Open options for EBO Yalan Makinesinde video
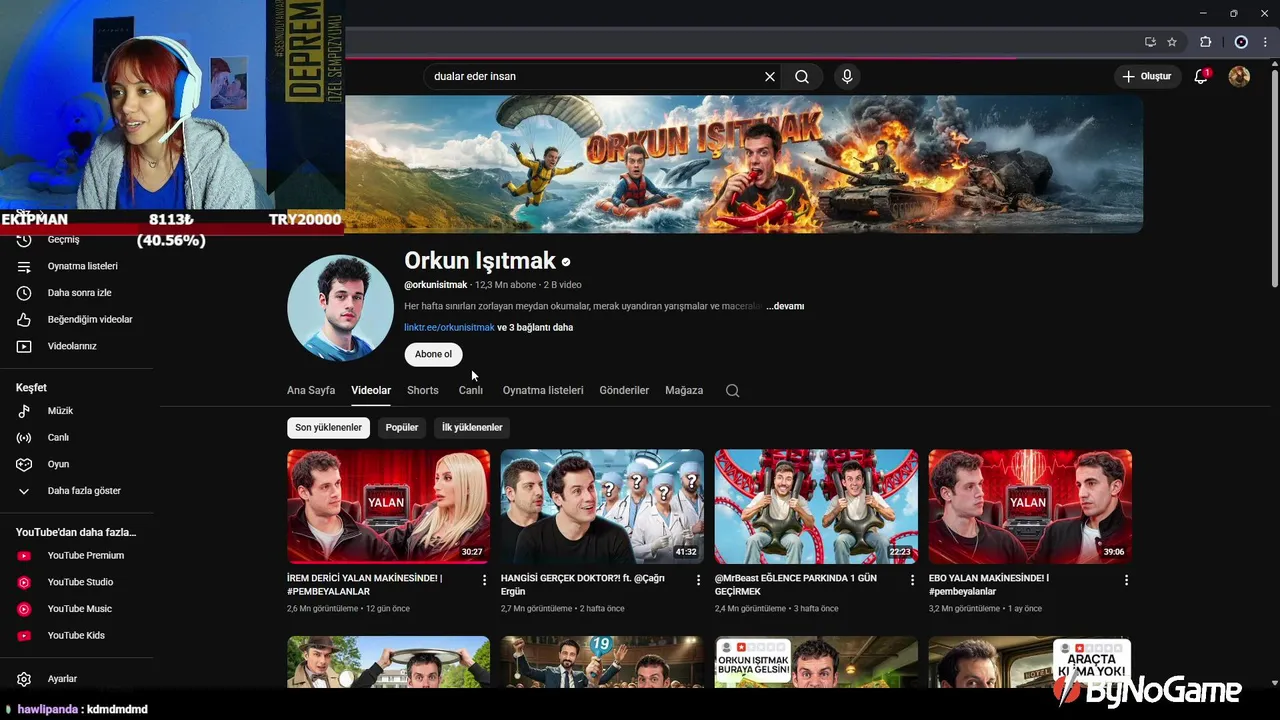Image resolution: width=1280 pixels, height=720 pixels. click(1126, 580)
